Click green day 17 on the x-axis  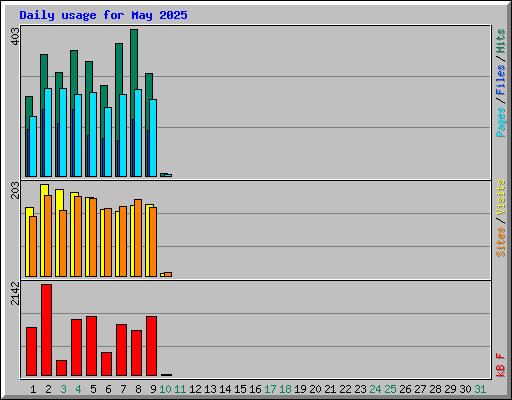(270, 389)
